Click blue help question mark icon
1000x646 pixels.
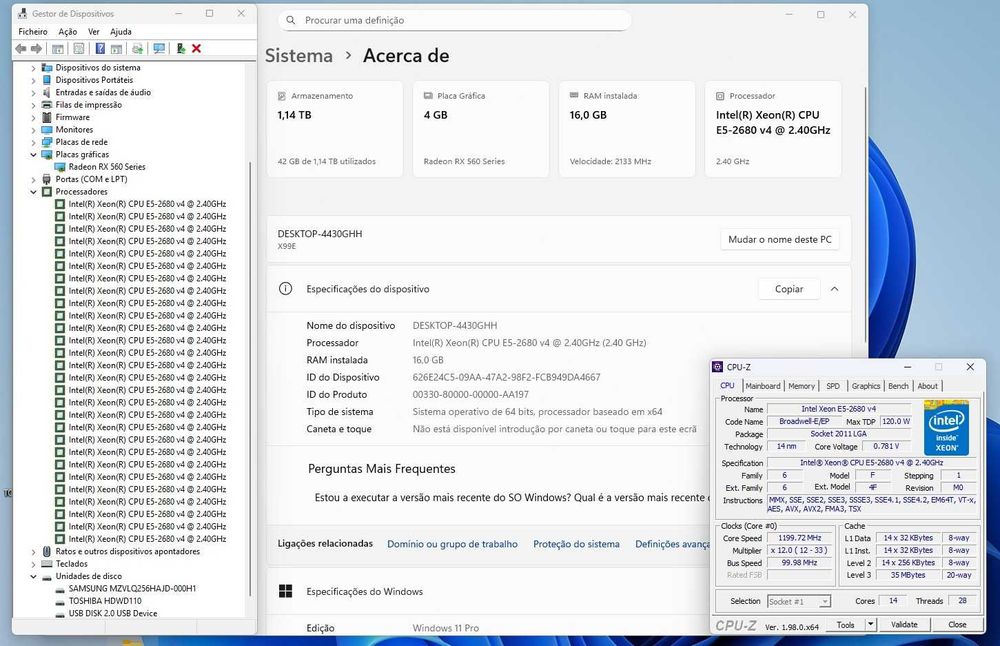coord(100,48)
